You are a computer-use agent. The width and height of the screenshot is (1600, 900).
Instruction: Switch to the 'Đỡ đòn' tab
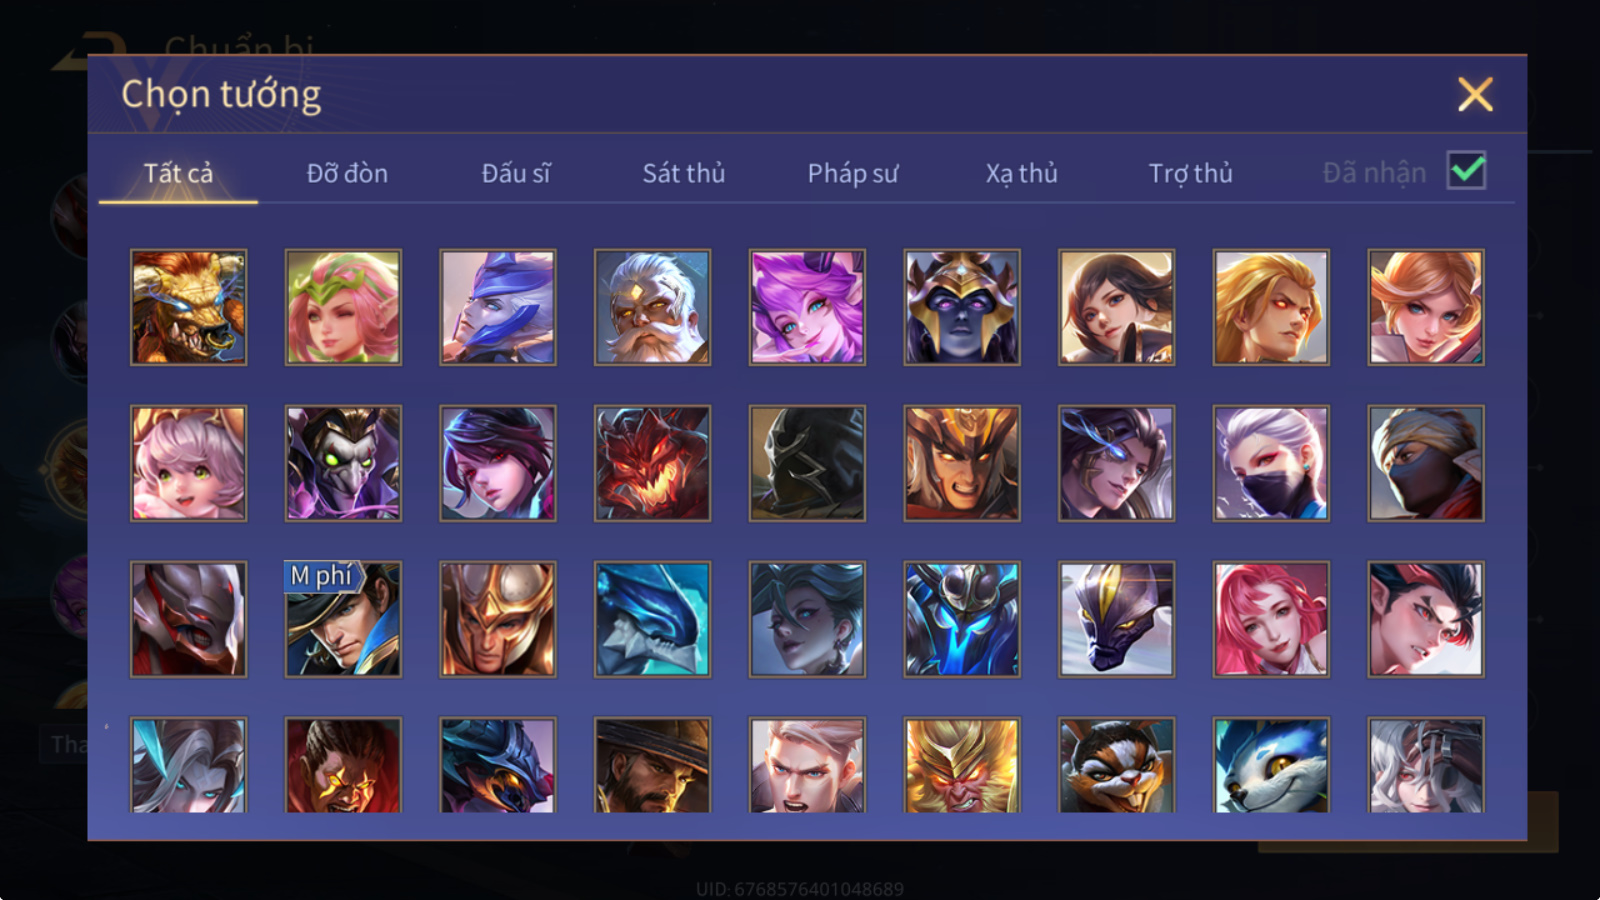click(347, 173)
